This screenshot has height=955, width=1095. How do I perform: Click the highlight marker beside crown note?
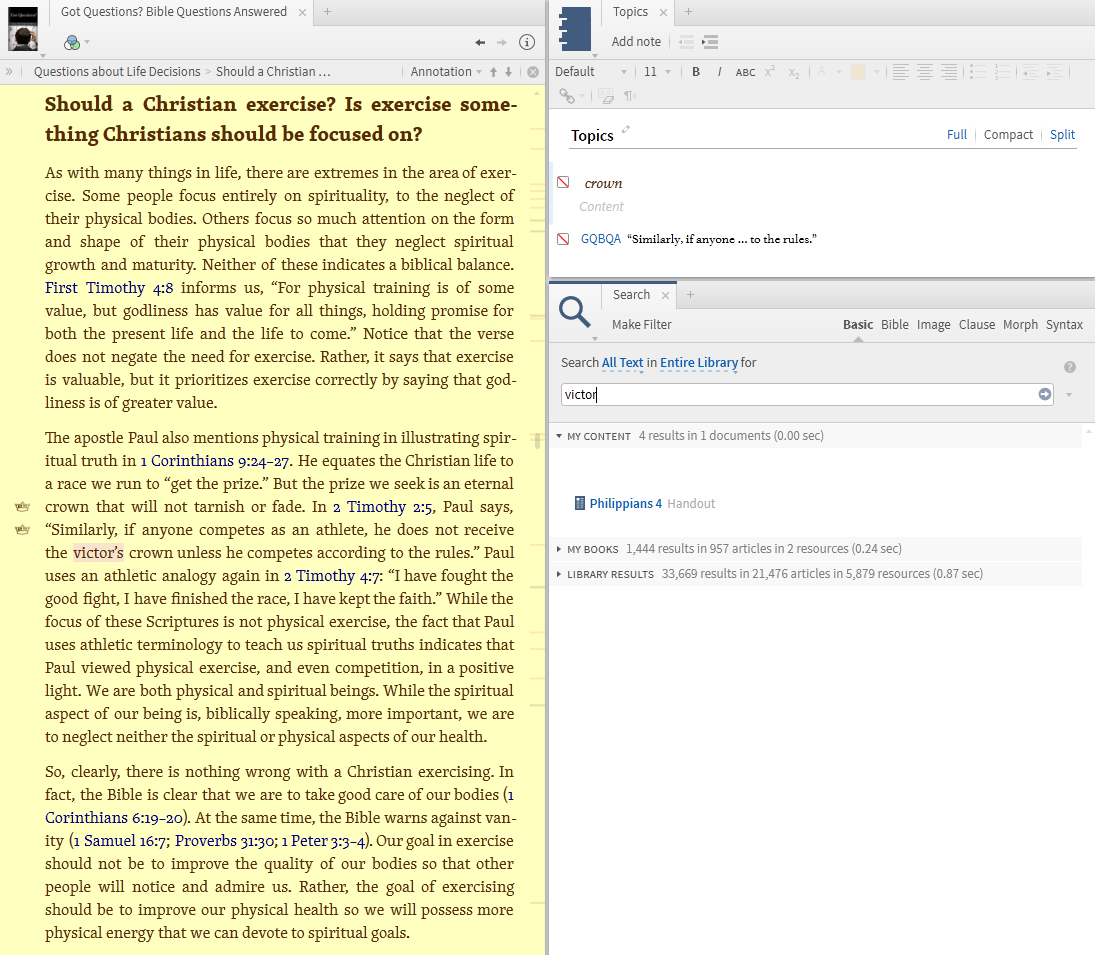point(563,182)
